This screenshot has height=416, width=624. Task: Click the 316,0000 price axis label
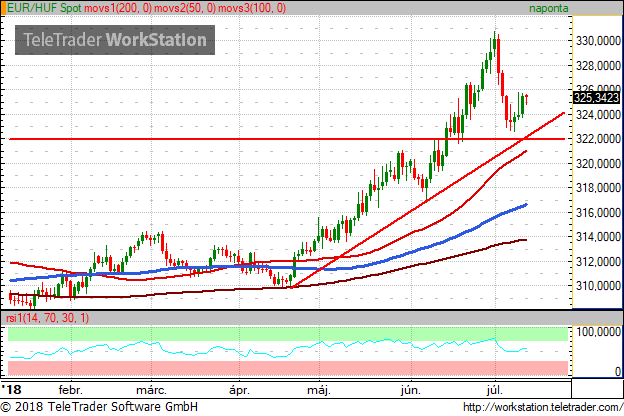[598, 213]
